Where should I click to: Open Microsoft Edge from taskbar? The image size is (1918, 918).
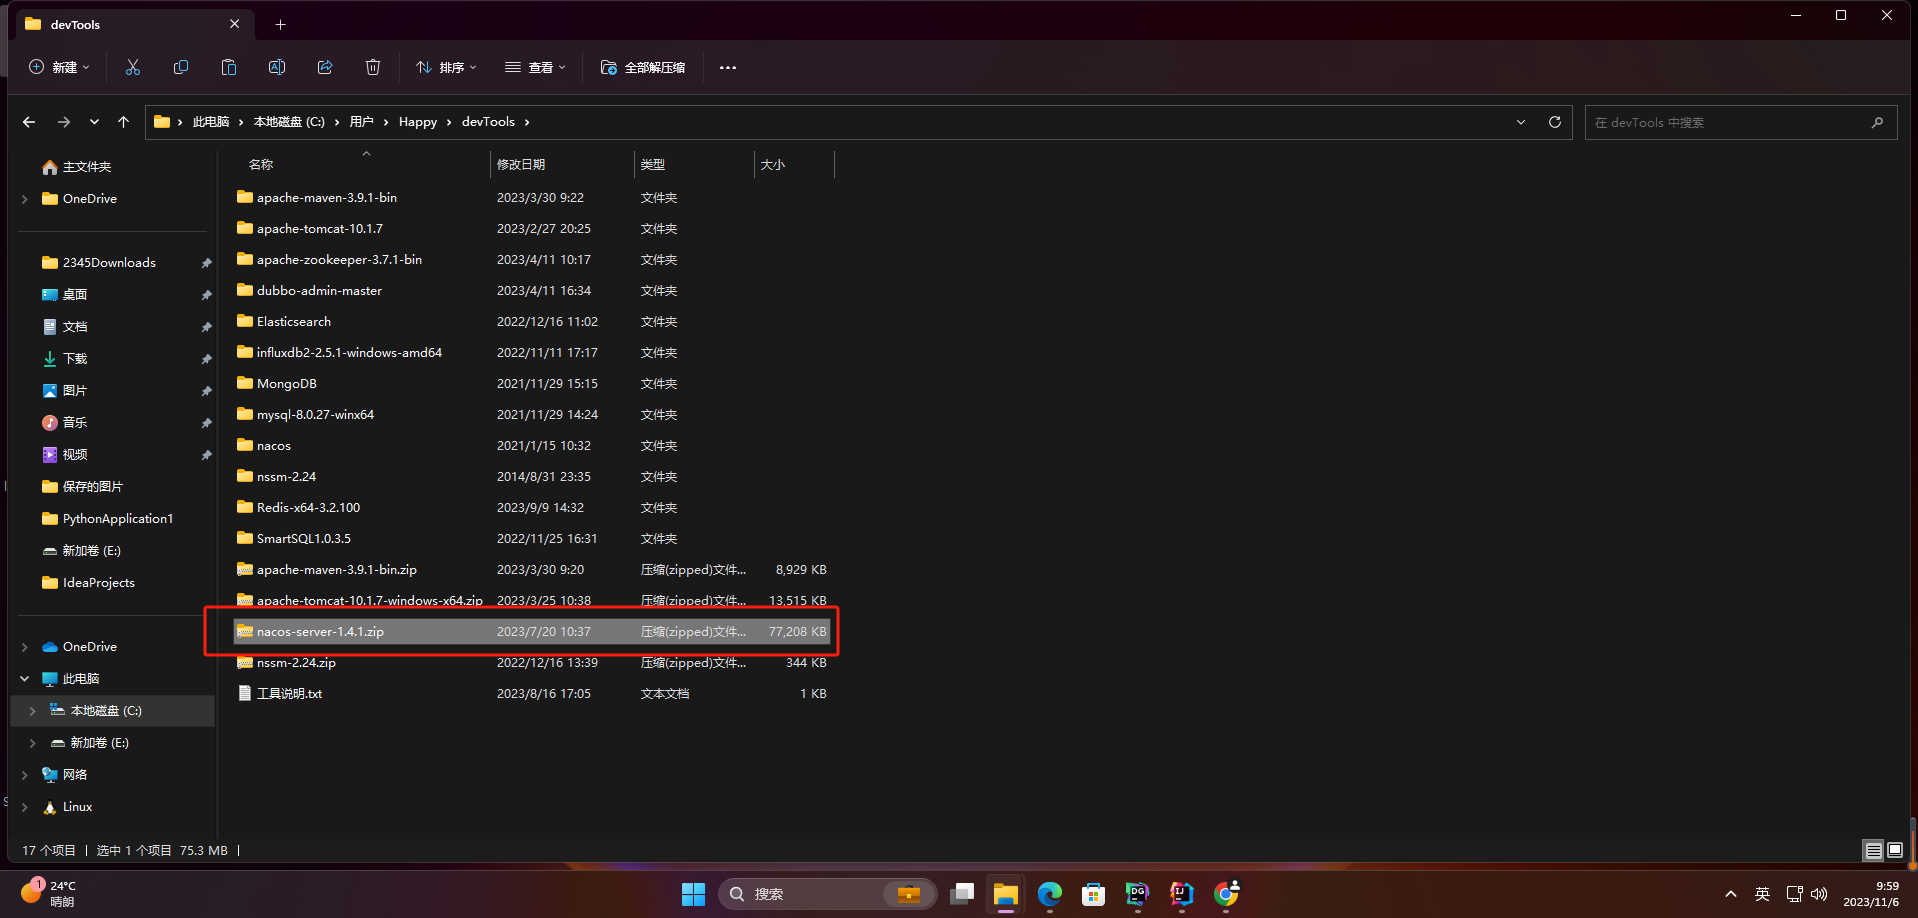click(x=1050, y=894)
